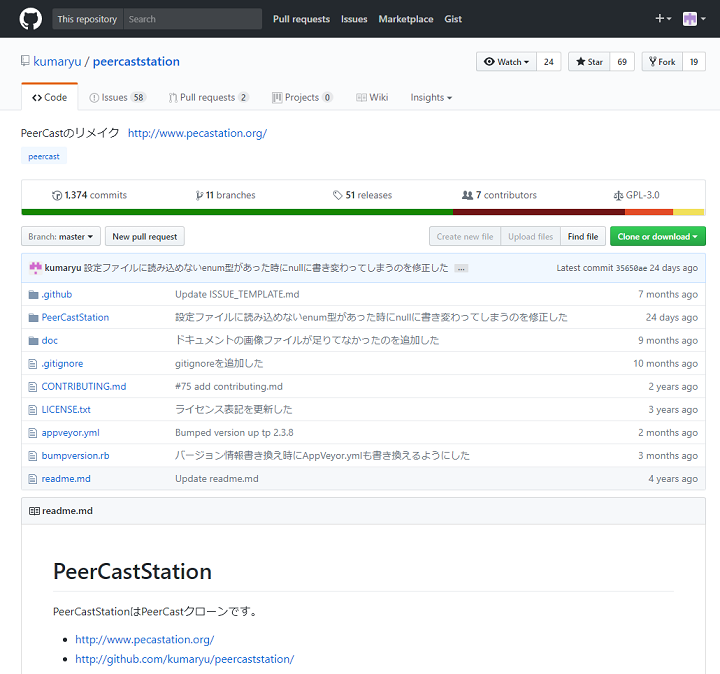
Task: Click the .github folder icon
Action: pos(33,294)
